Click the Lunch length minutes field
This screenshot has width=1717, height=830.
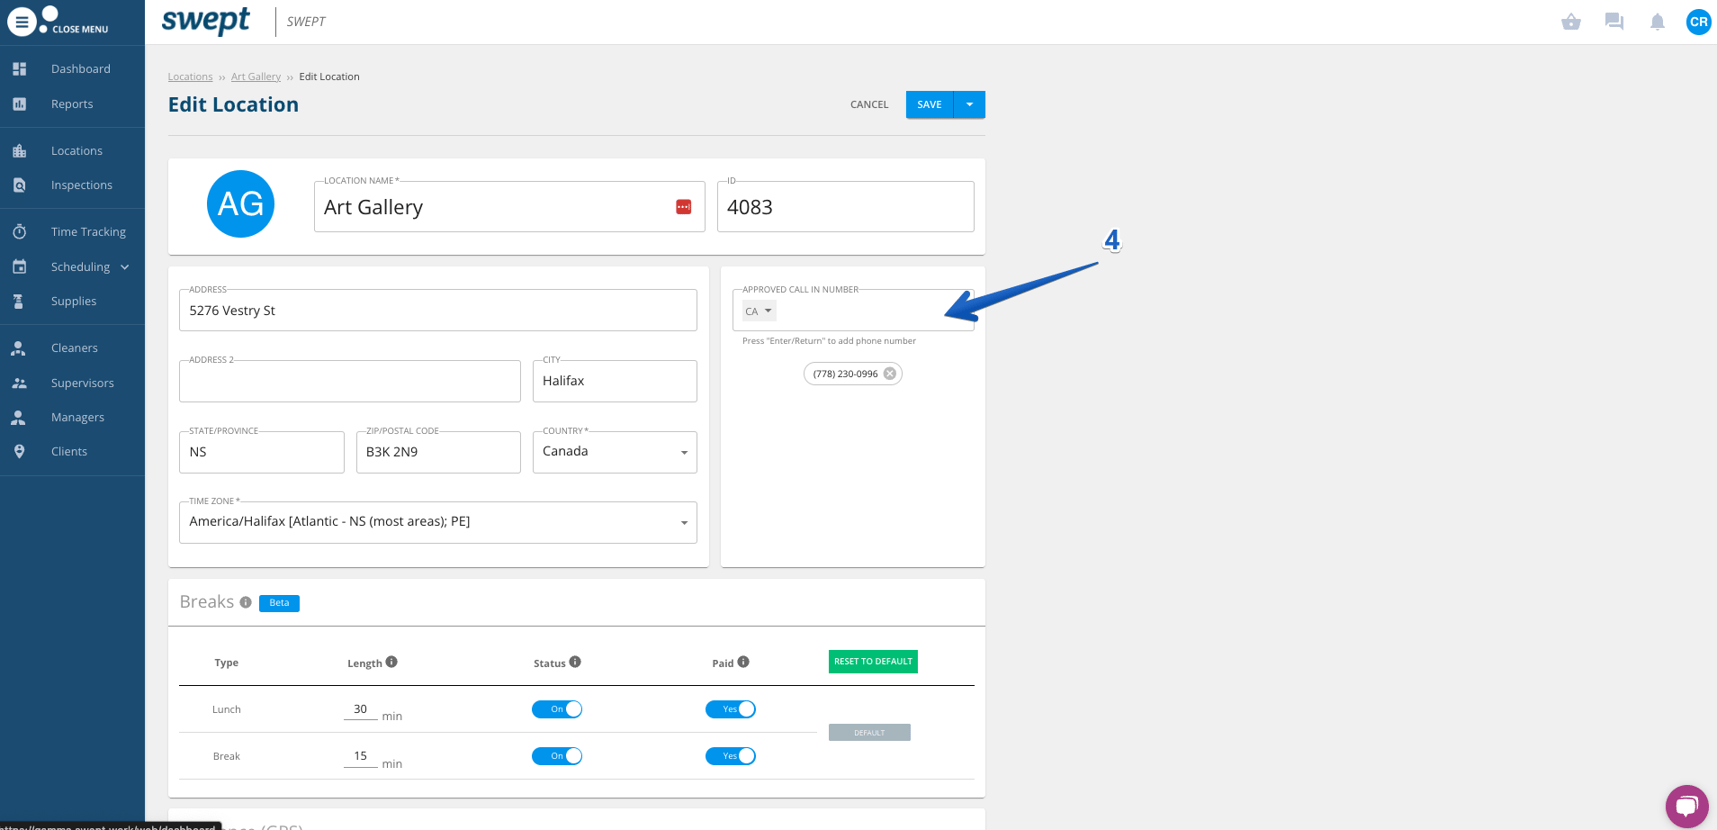360,709
